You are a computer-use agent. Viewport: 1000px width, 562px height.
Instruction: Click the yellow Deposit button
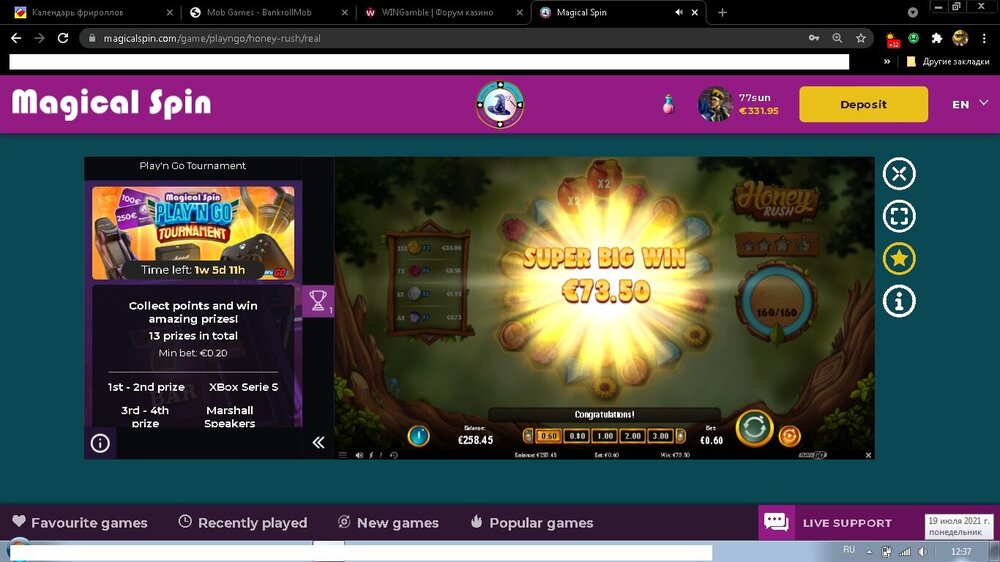tap(863, 104)
